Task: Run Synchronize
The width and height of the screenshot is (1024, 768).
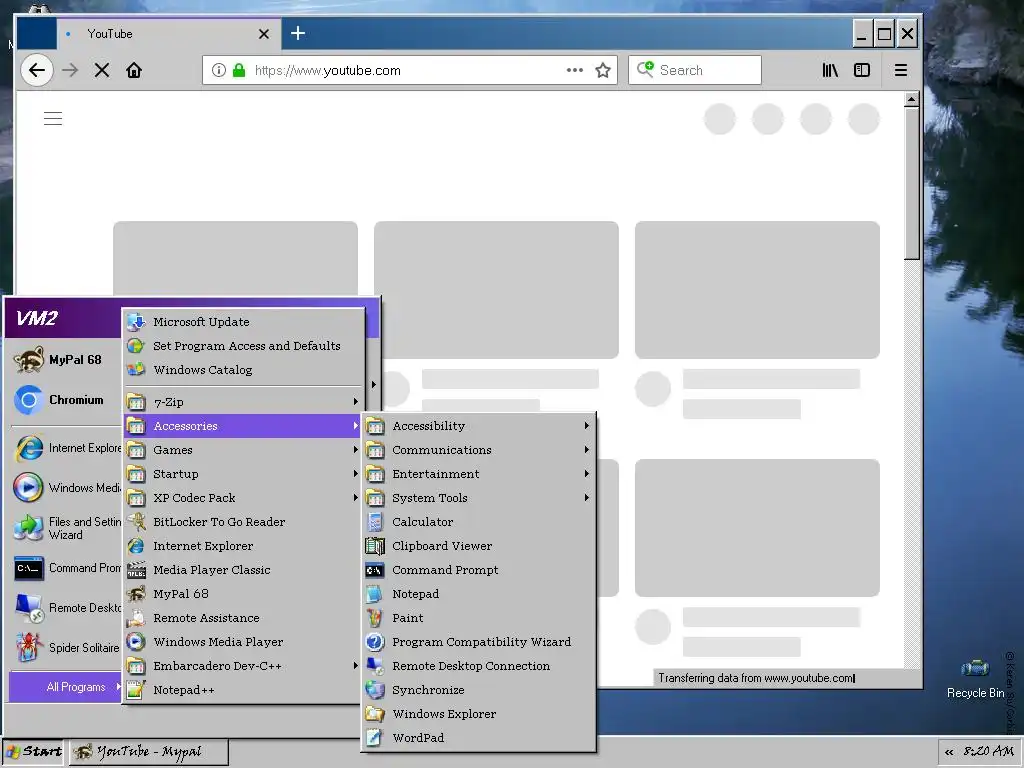Action: point(479,690)
